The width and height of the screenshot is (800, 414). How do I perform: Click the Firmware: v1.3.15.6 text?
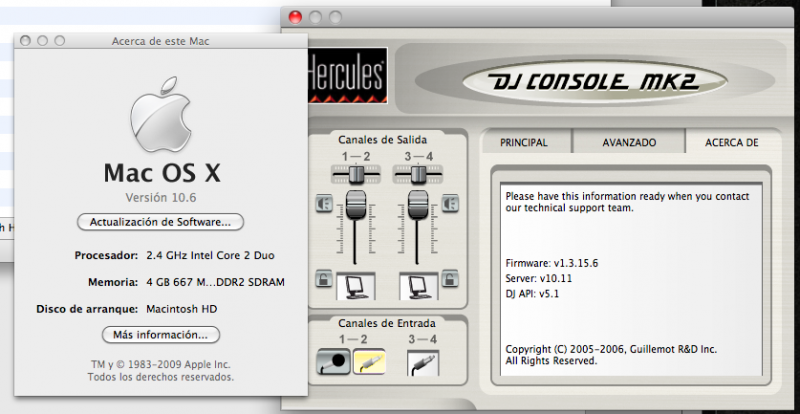click(552, 264)
